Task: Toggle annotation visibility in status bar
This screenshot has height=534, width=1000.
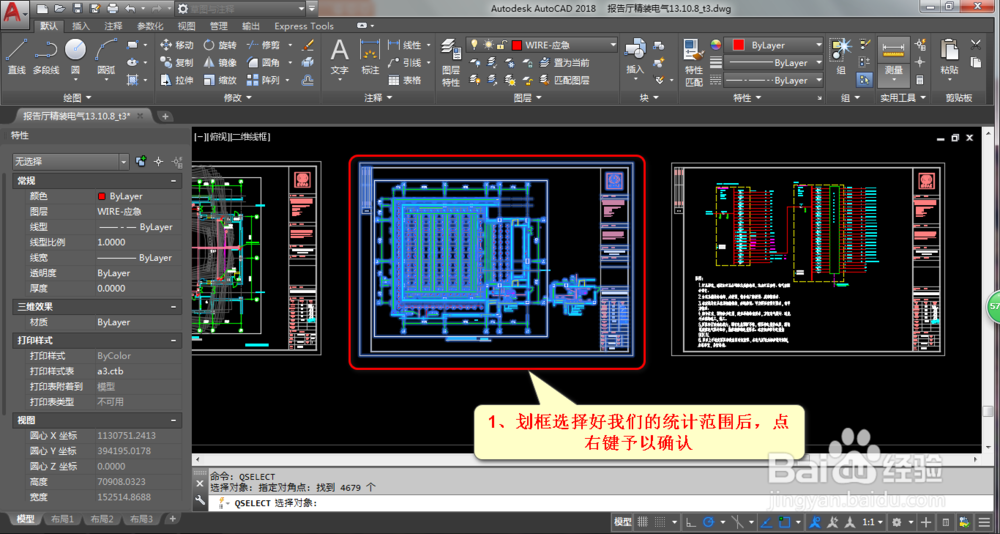Action: click(x=816, y=521)
